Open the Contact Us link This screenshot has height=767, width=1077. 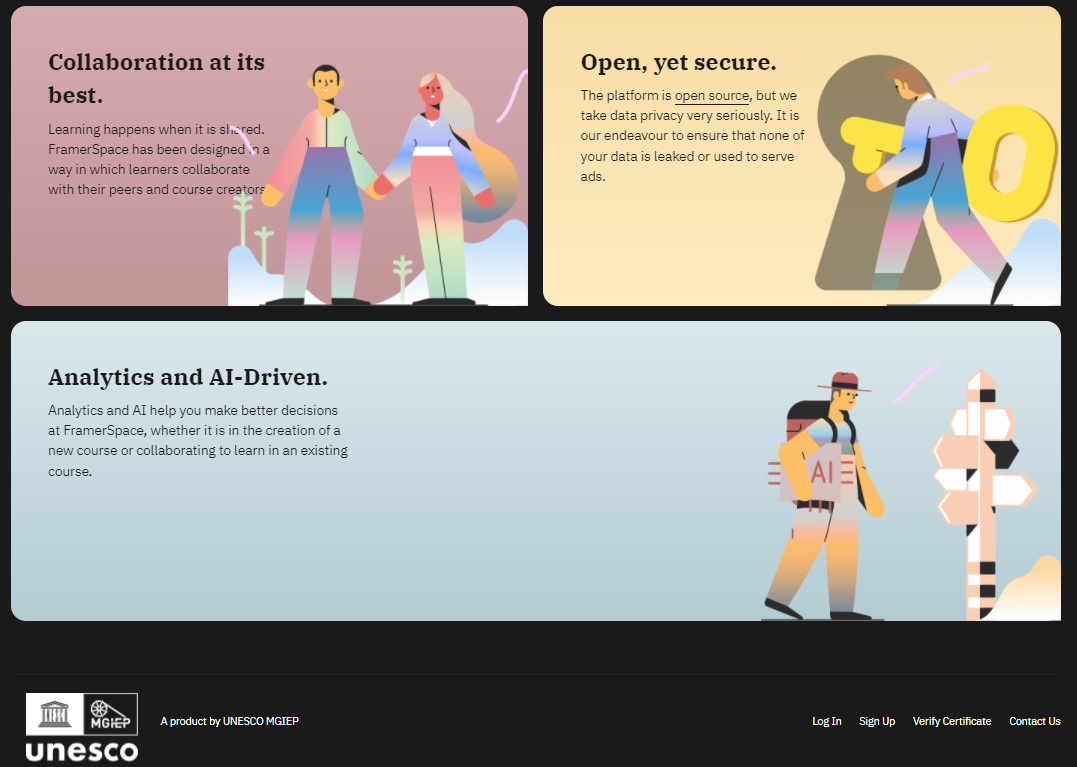pyautogui.click(x=1034, y=721)
